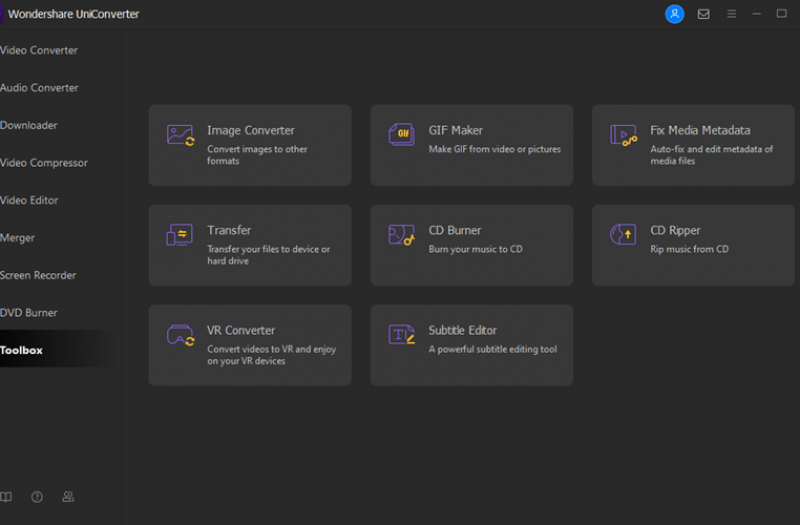This screenshot has height=525, width=800.
Task: Launch GIF Maker via its icon
Action: pyautogui.click(x=402, y=135)
